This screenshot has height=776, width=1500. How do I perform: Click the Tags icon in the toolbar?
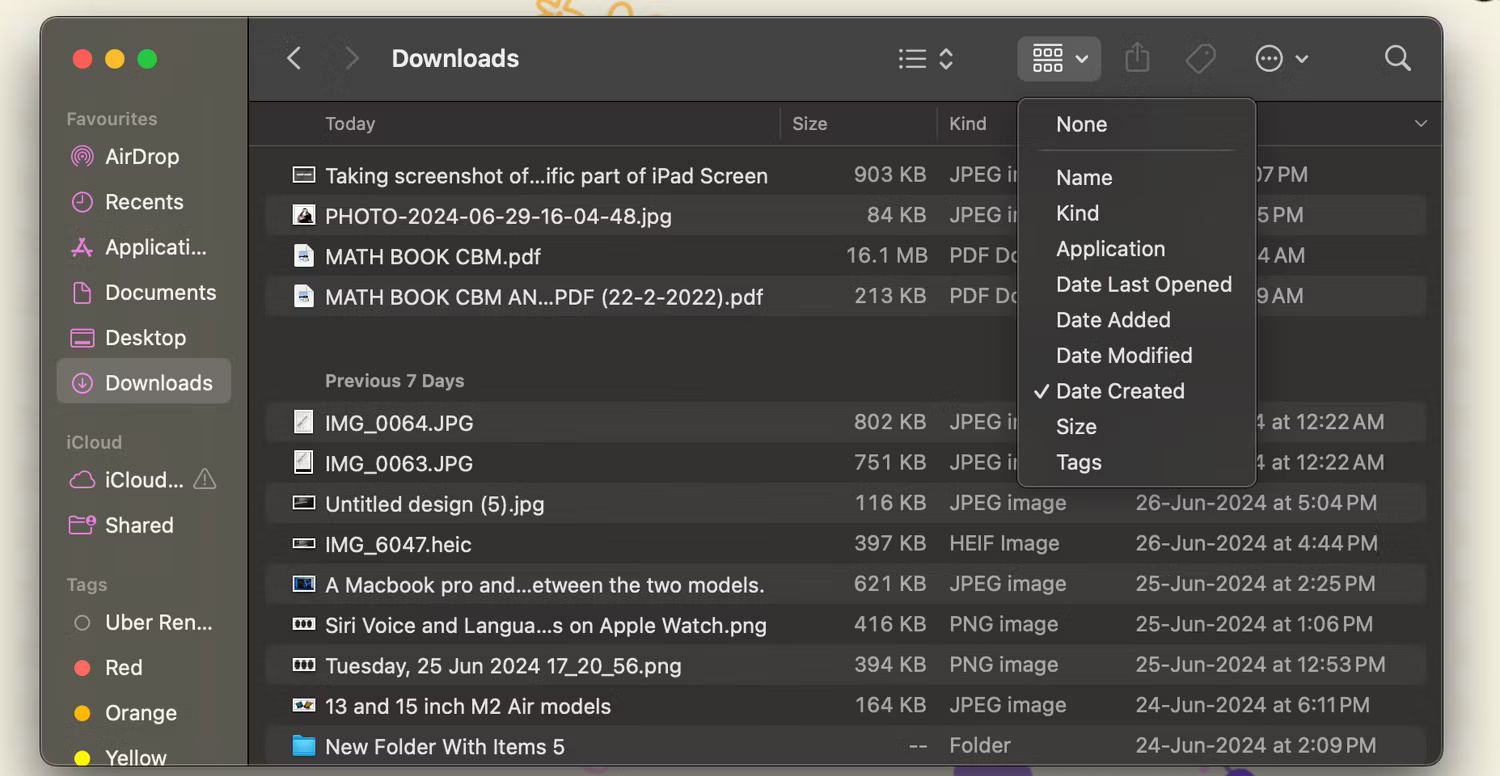click(x=1200, y=59)
